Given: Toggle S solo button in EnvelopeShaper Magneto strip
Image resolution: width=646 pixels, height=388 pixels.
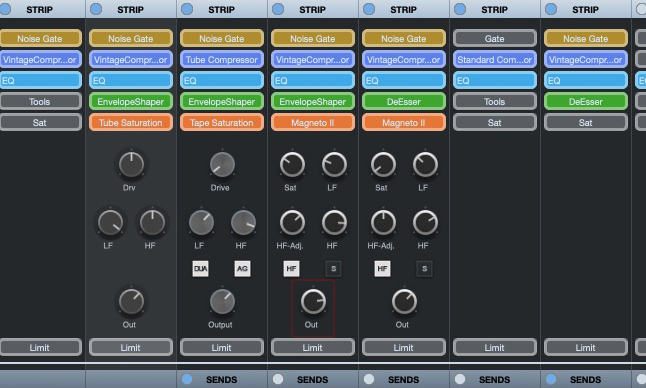Looking at the screenshot, I should [x=334, y=269].
